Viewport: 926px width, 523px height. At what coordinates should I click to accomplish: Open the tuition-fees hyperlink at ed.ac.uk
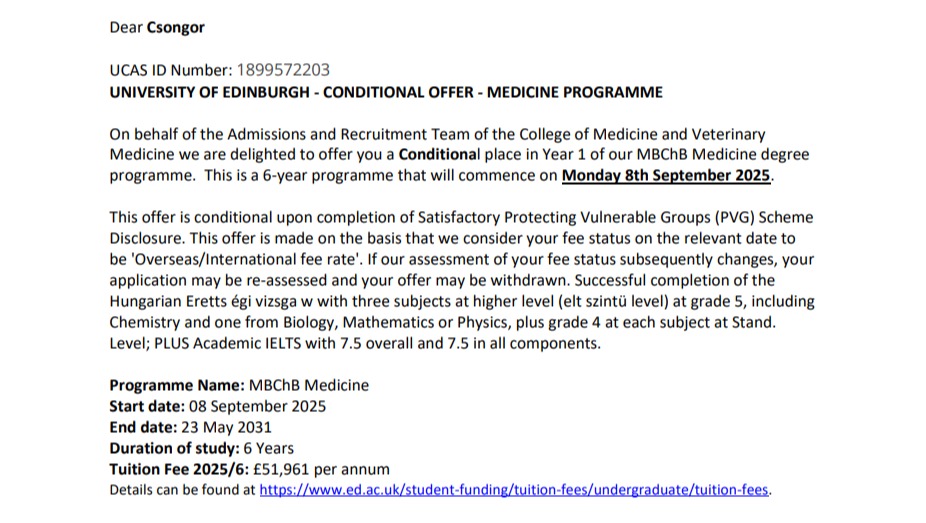514,490
